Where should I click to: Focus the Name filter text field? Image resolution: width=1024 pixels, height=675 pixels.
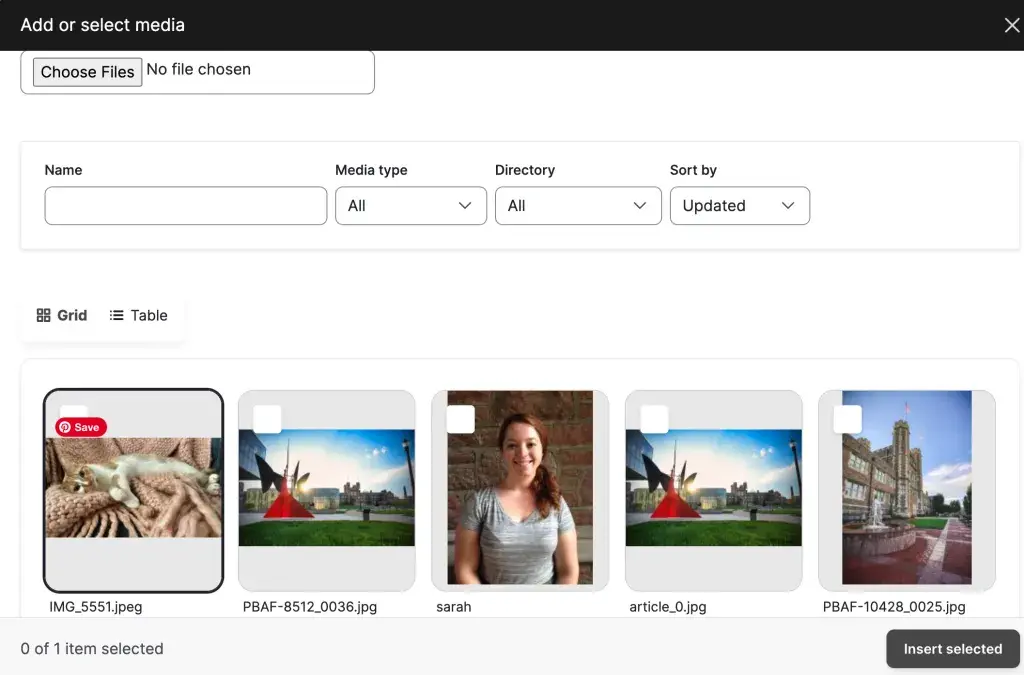pyautogui.click(x=186, y=206)
